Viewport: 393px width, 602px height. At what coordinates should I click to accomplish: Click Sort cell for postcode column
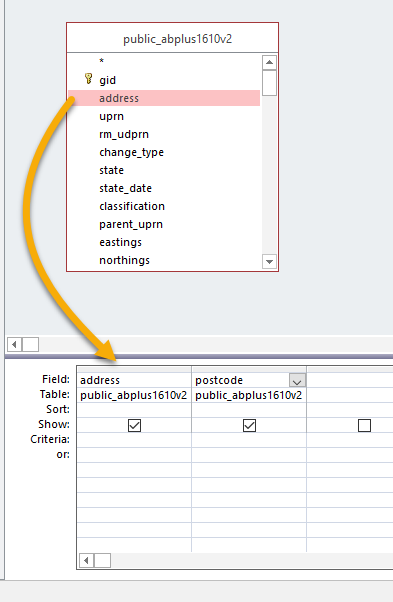(249, 410)
